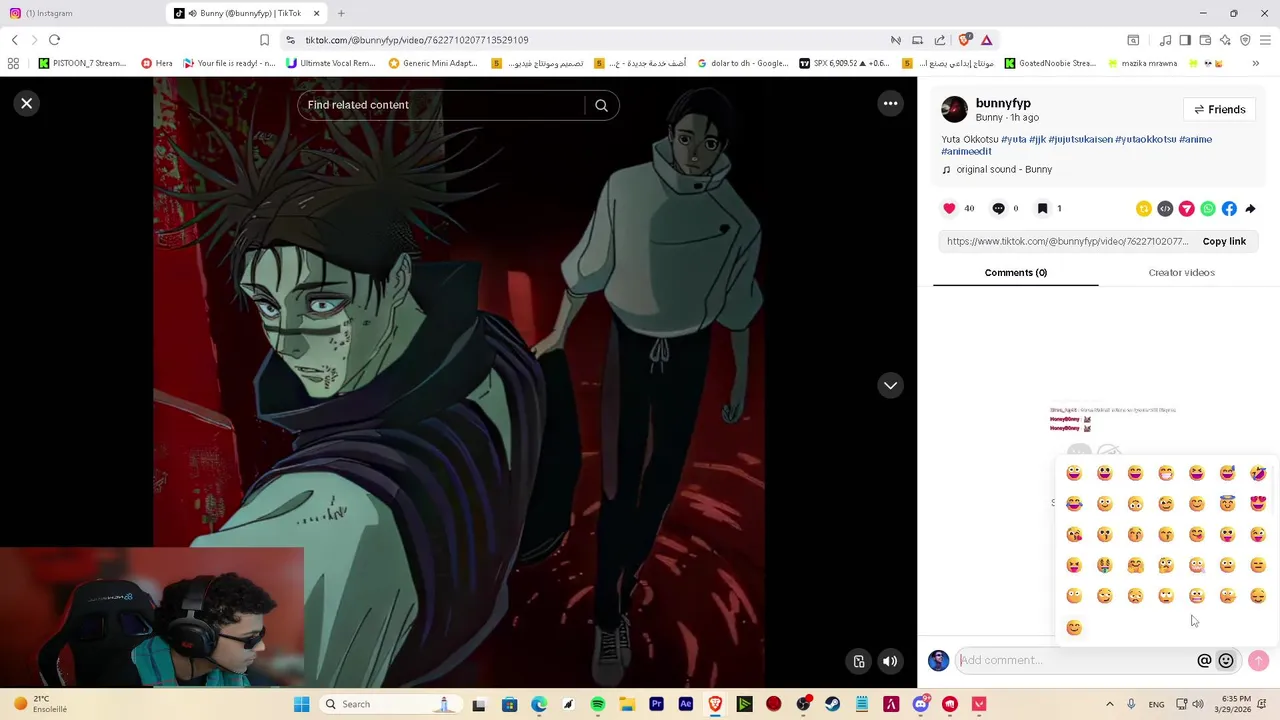1280x720 pixels.
Task: Open the browser hamburger menu
Action: (1265, 40)
